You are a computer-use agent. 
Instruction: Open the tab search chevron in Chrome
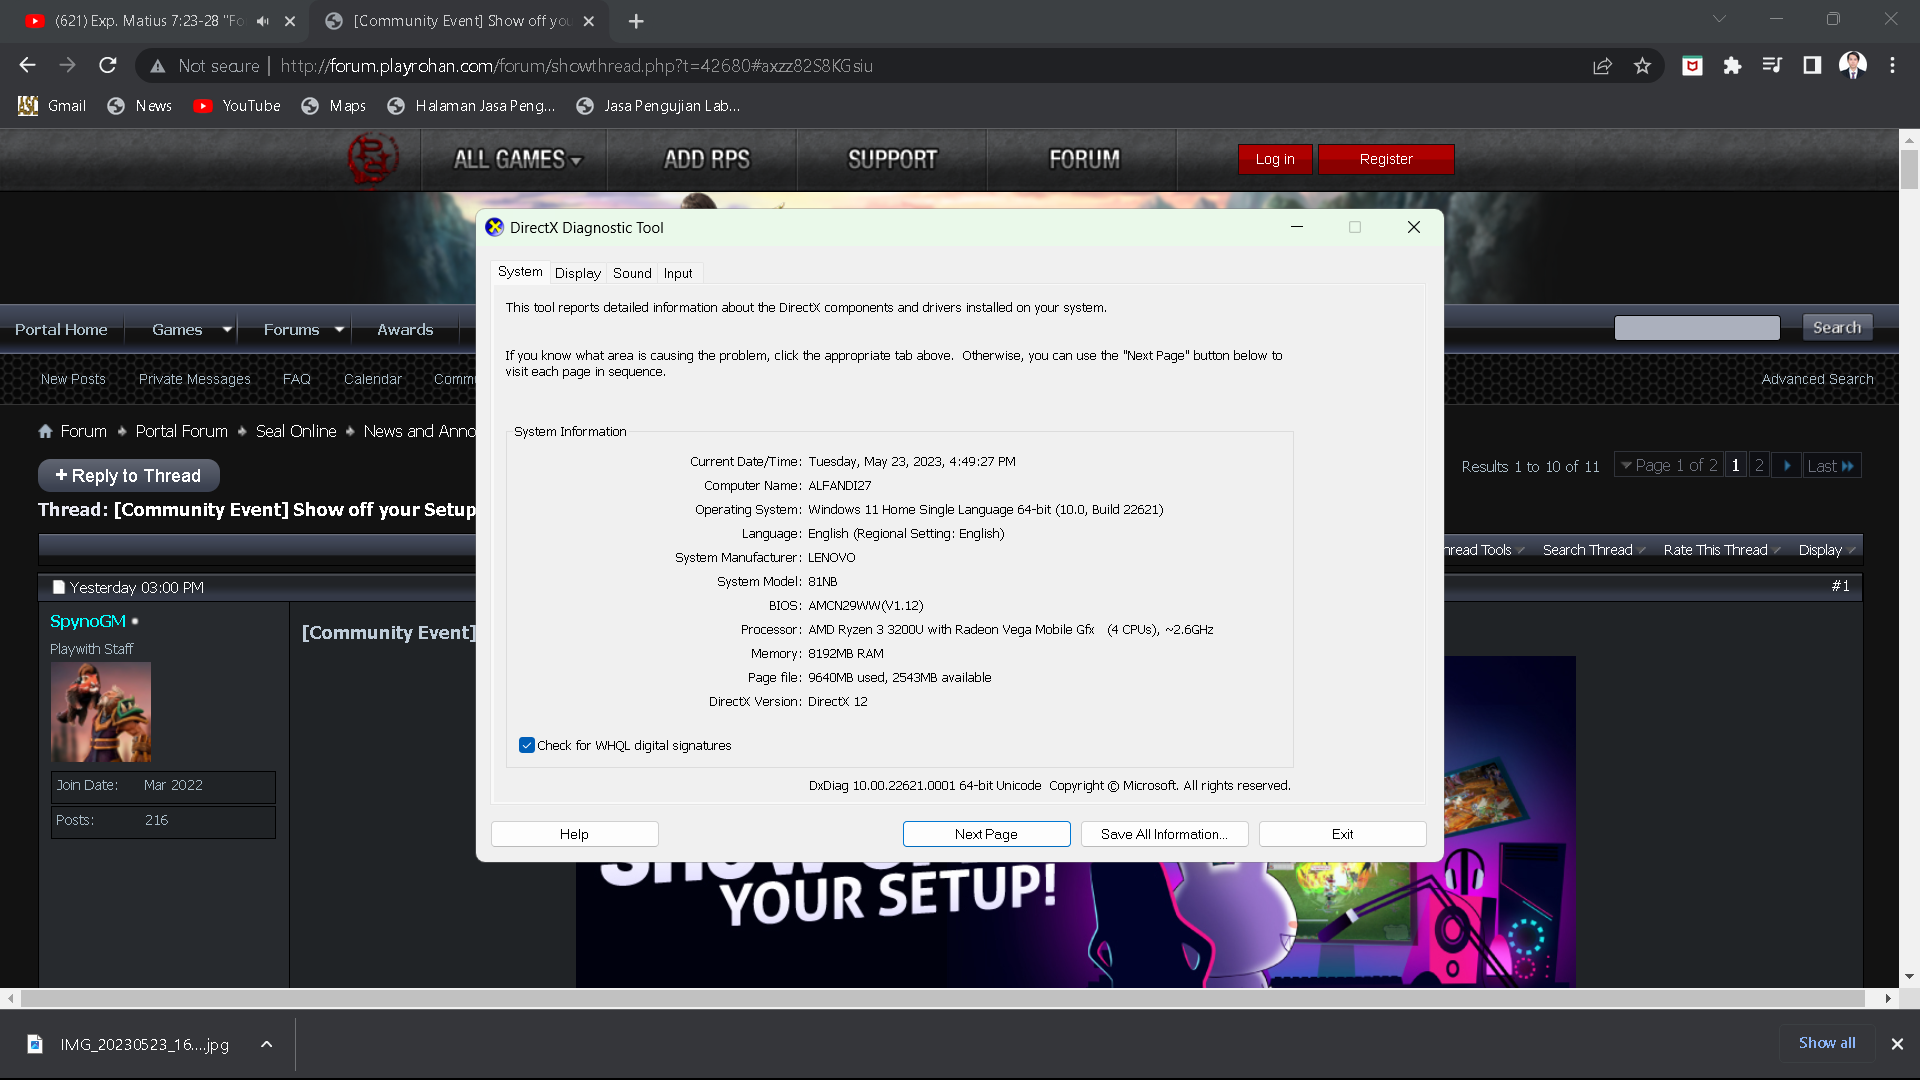click(1719, 19)
